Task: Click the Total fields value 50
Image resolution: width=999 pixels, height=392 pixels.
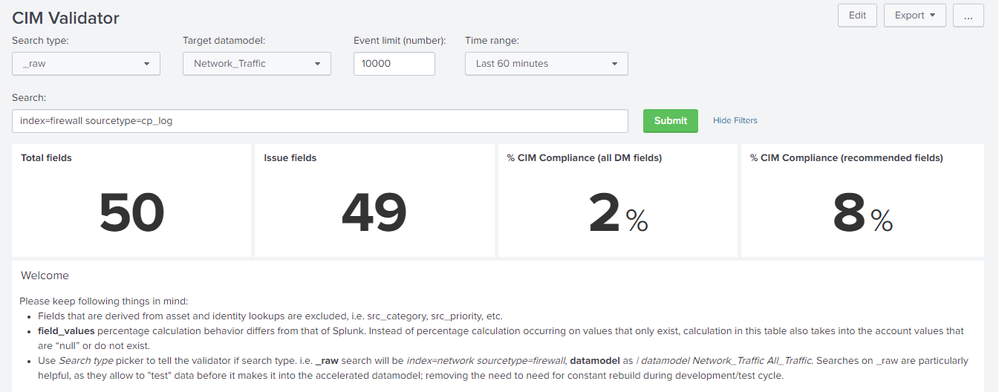Action: coord(132,213)
